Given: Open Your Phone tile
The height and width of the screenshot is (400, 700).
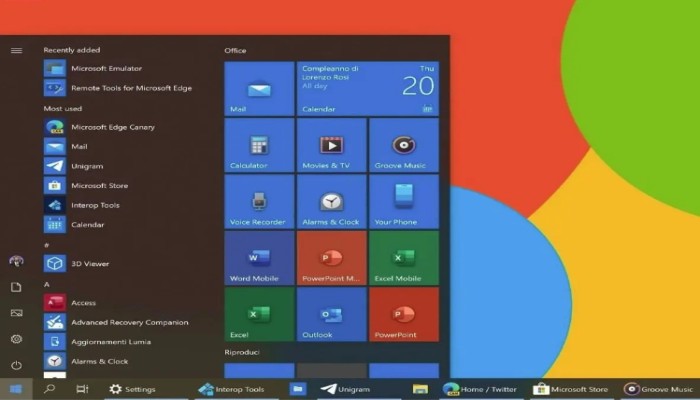Looking at the screenshot, I should pyautogui.click(x=404, y=201).
